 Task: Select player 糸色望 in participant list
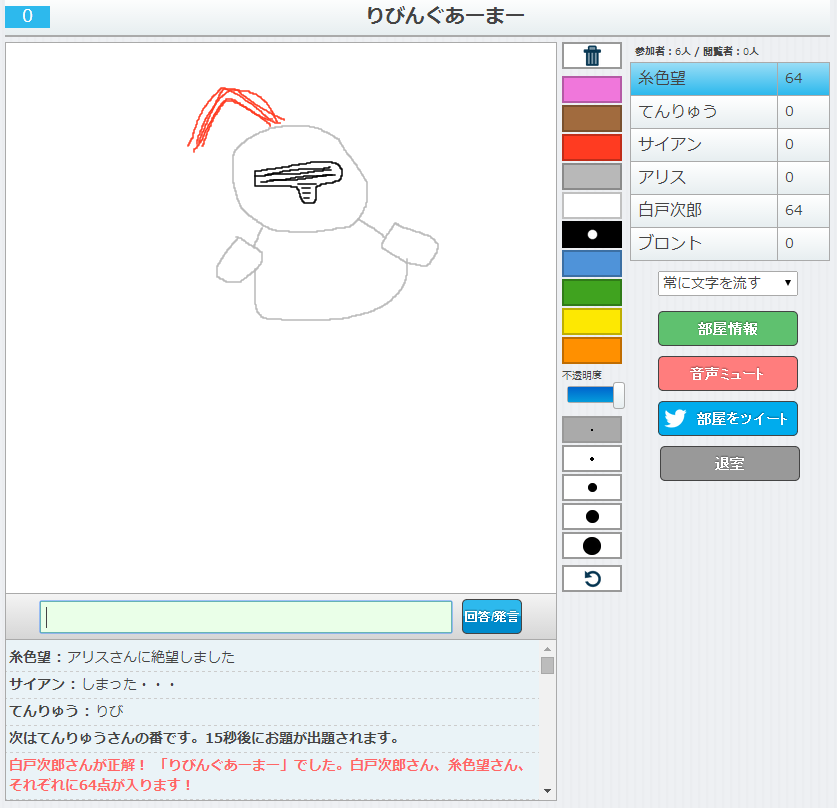point(730,78)
